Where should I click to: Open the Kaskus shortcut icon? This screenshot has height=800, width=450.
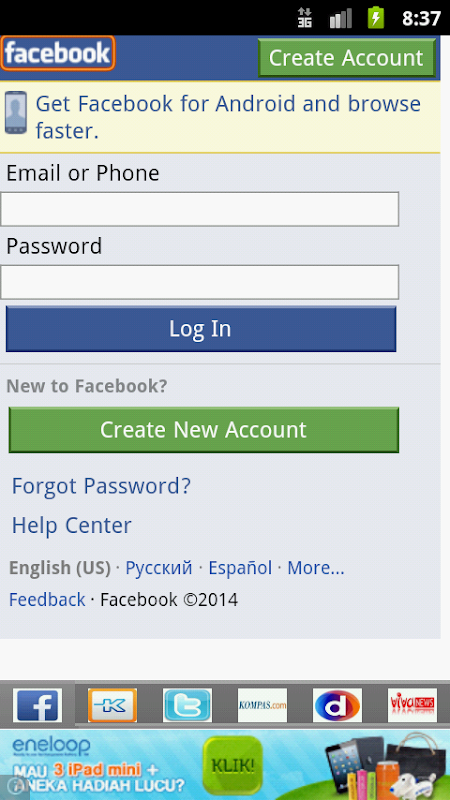pos(112,705)
